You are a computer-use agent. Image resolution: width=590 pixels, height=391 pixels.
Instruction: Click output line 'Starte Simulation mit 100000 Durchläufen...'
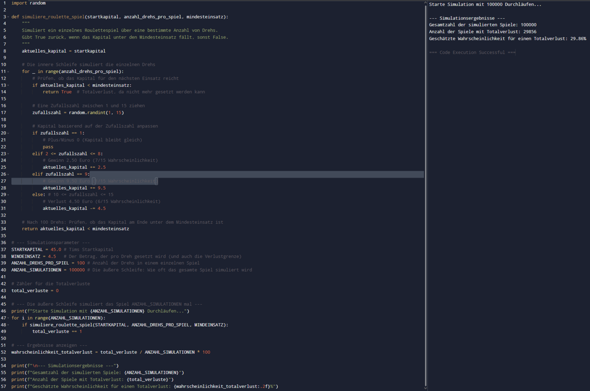click(485, 5)
